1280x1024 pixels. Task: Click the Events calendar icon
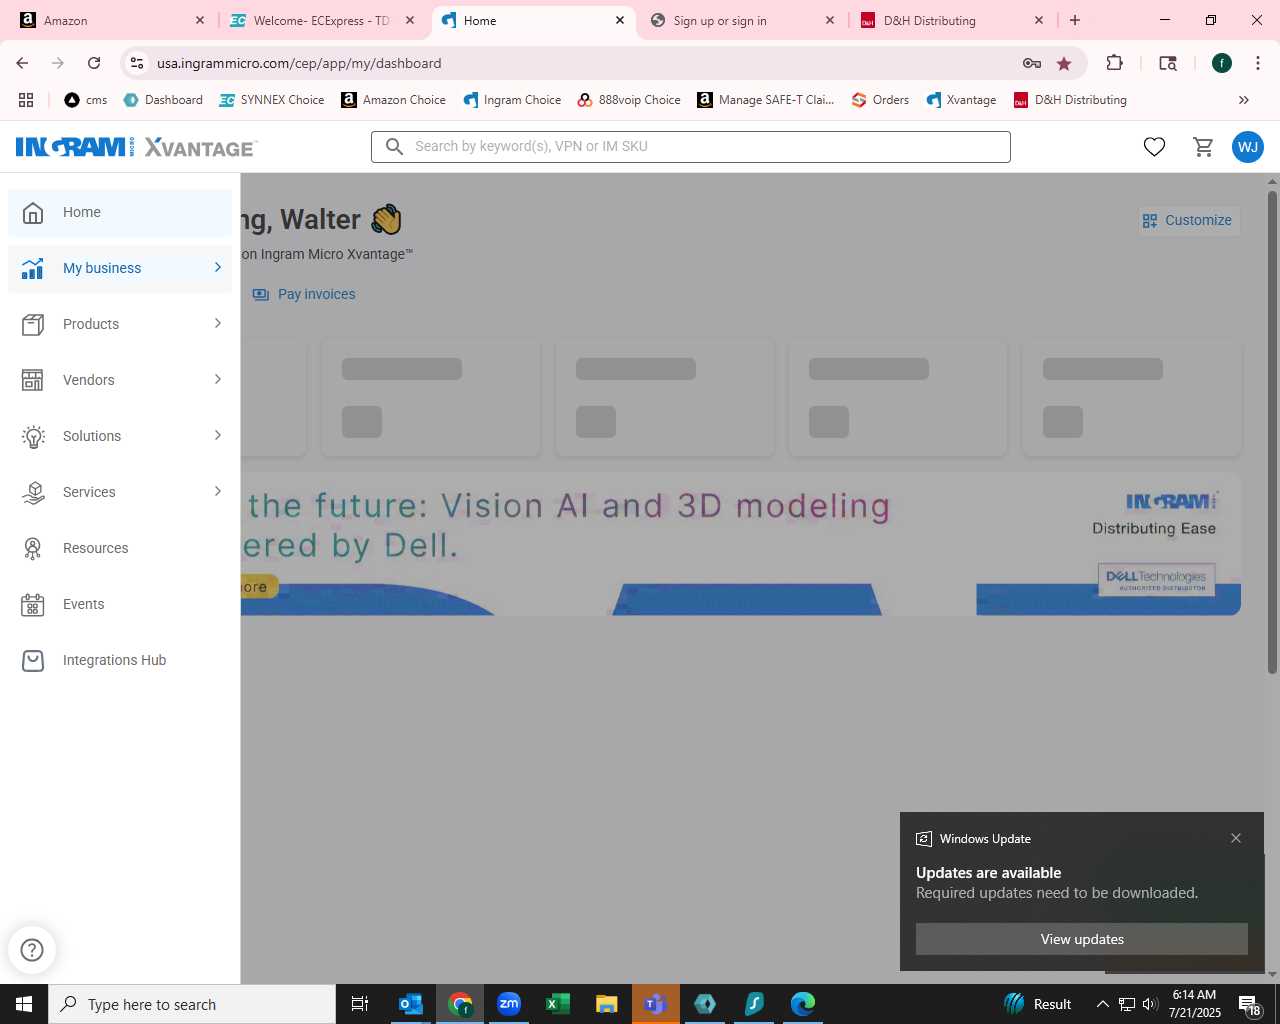tap(33, 604)
